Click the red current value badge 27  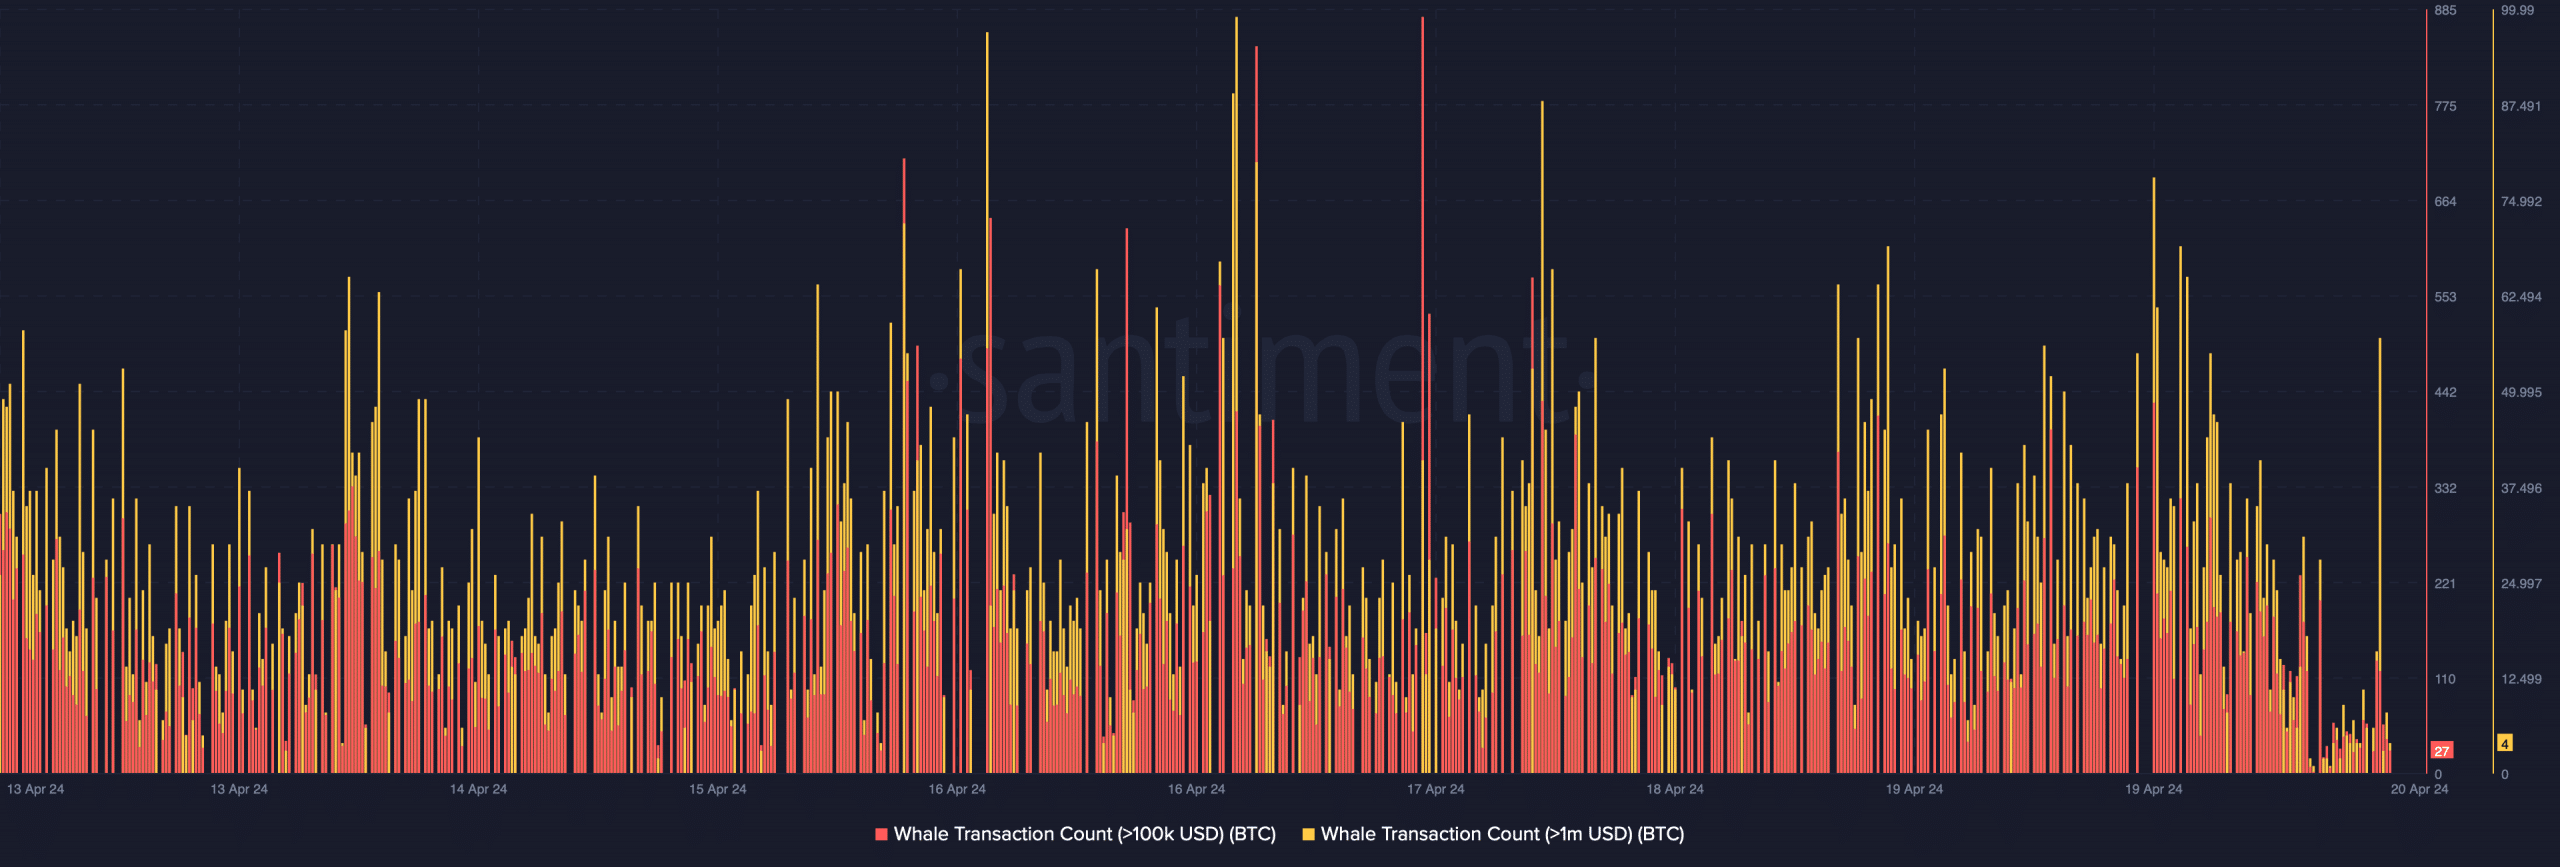2442,751
